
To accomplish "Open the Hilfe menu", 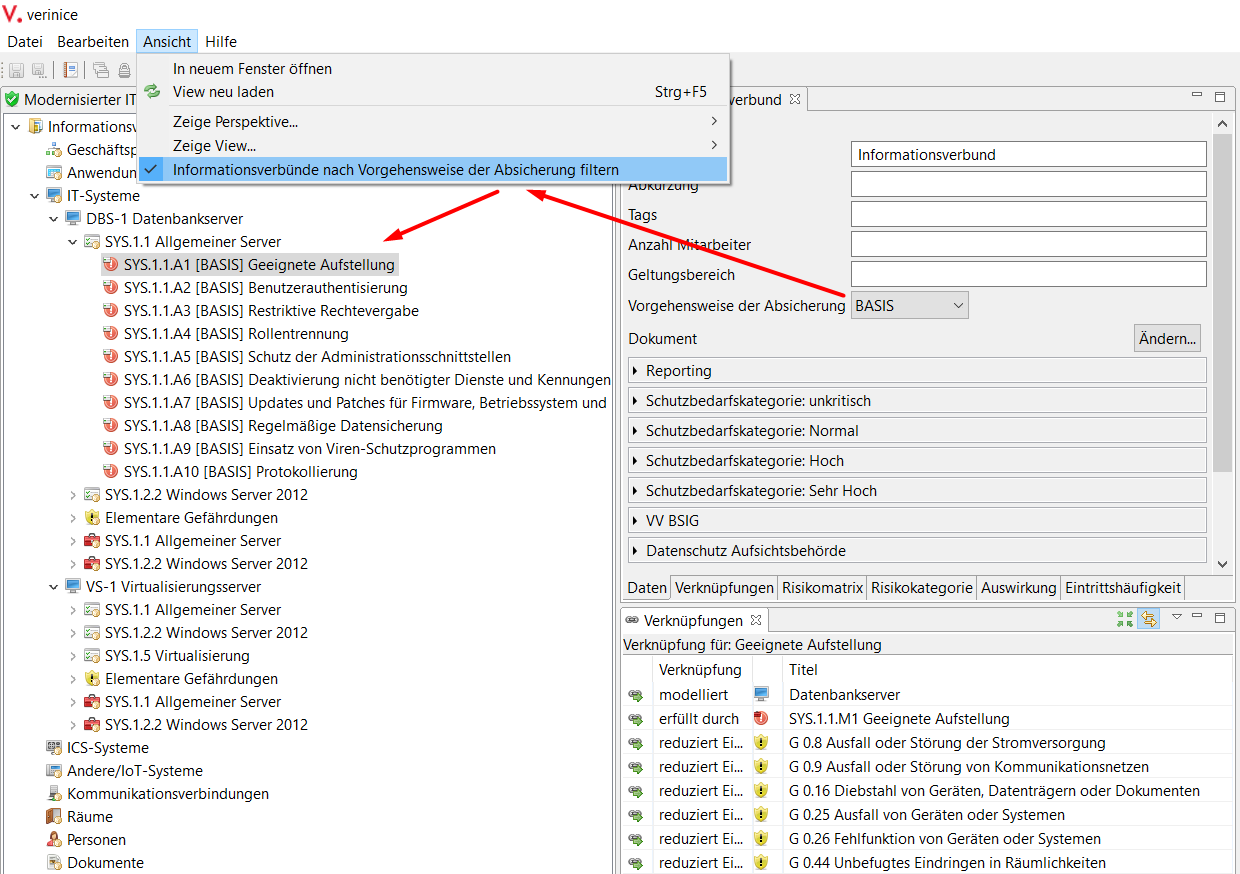I will pyautogui.click(x=221, y=42).
